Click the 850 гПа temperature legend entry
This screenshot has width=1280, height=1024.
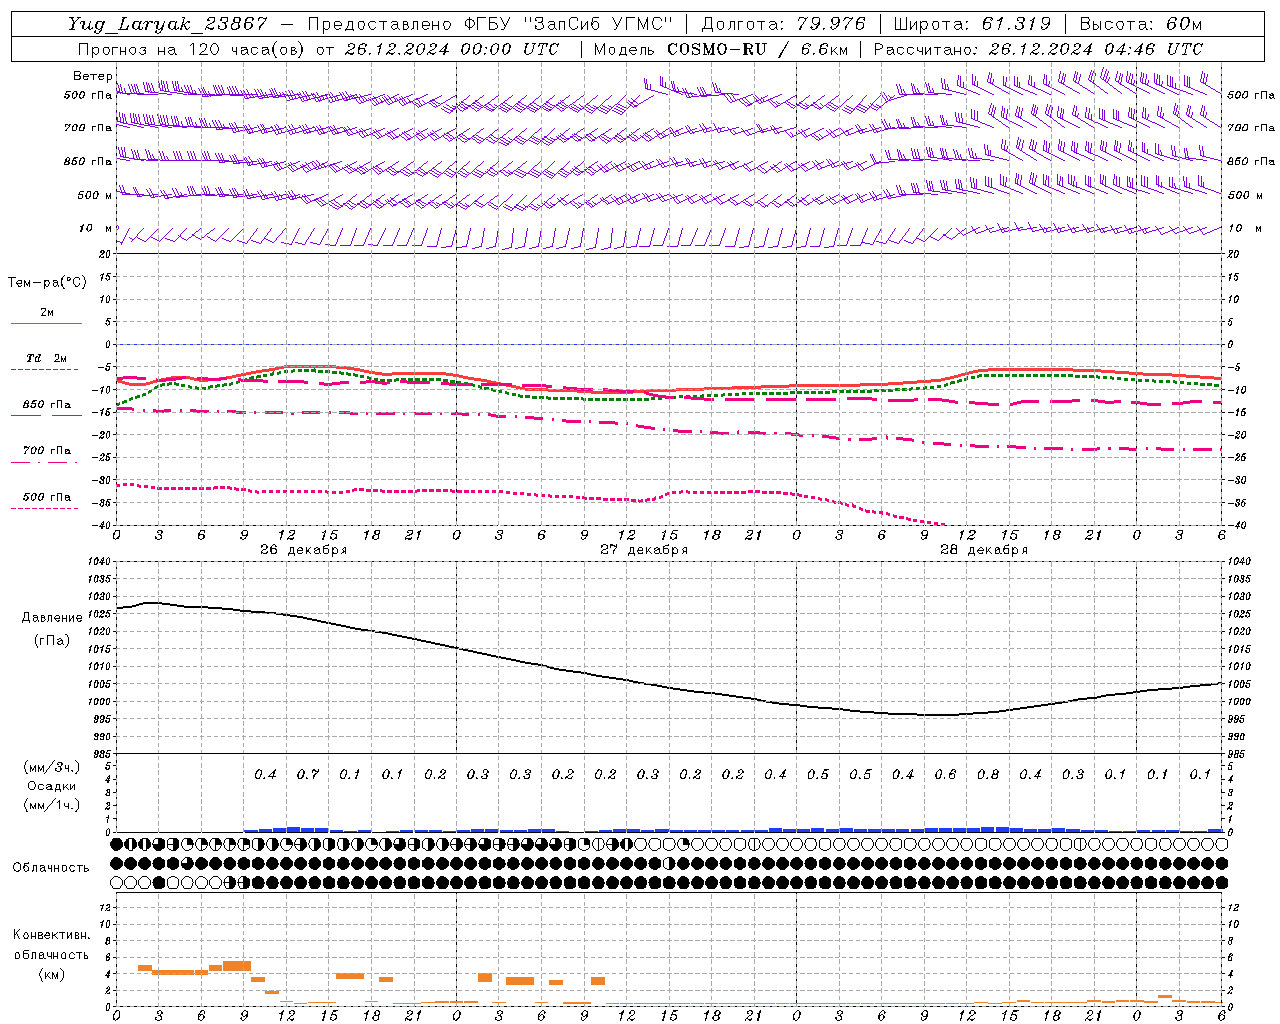pos(47,405)
